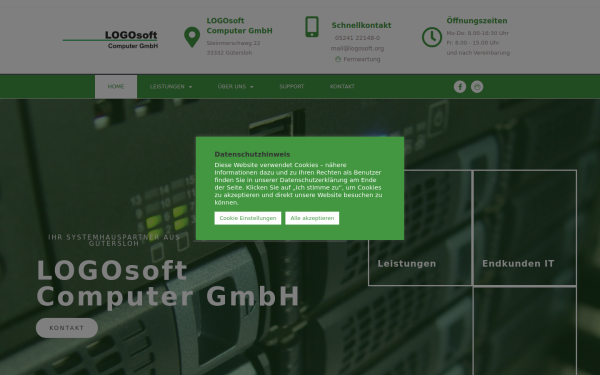The height and width of the screenshot is (375, 600).
Task: Click the Datenschutzhinweis heading
Action: [252, 154]
